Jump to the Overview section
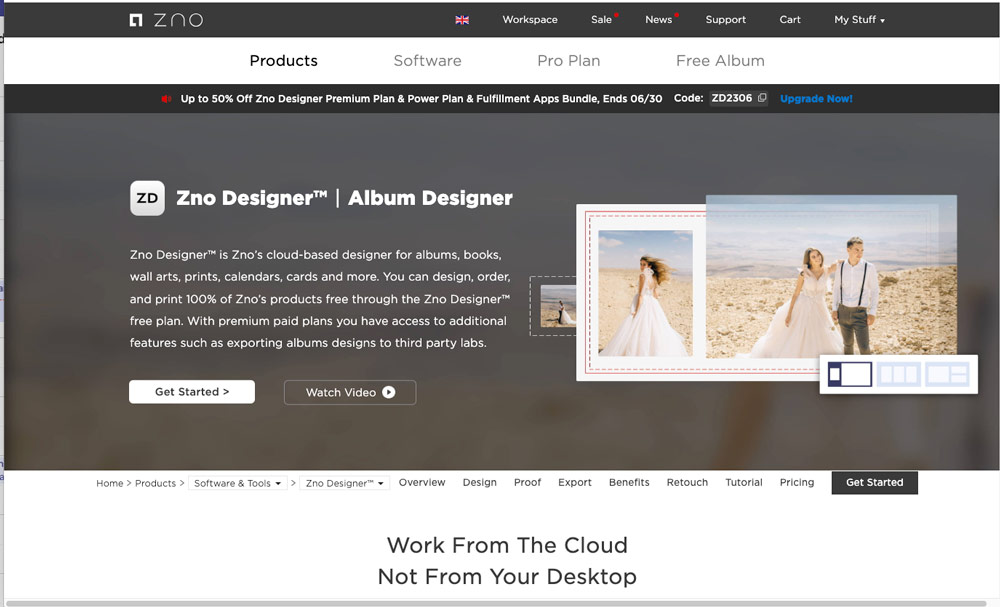1000x607 pixels. [422, 483]
